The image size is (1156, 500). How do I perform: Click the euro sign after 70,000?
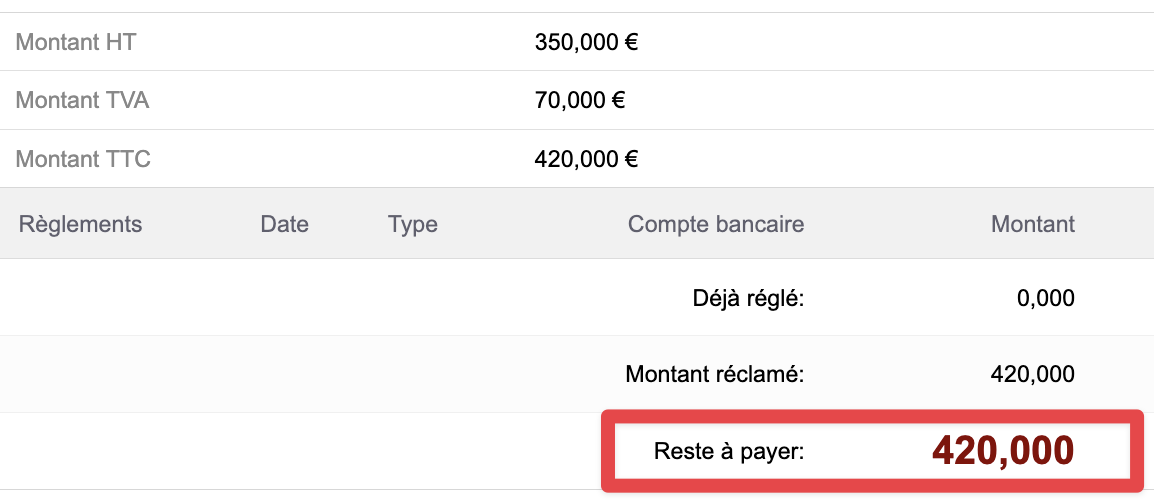[x=619, y=100]
